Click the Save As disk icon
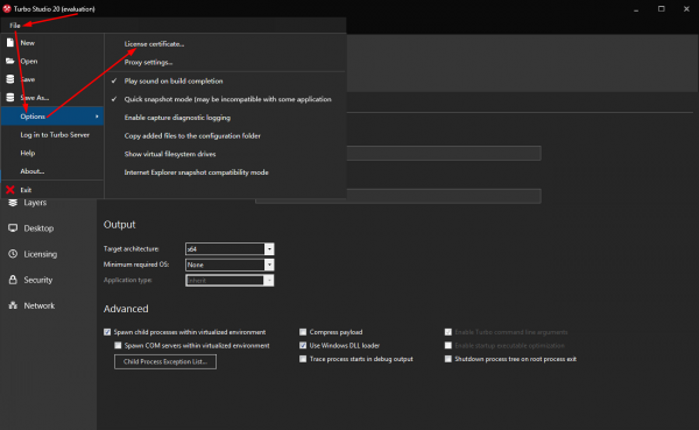 coord(10,98)
